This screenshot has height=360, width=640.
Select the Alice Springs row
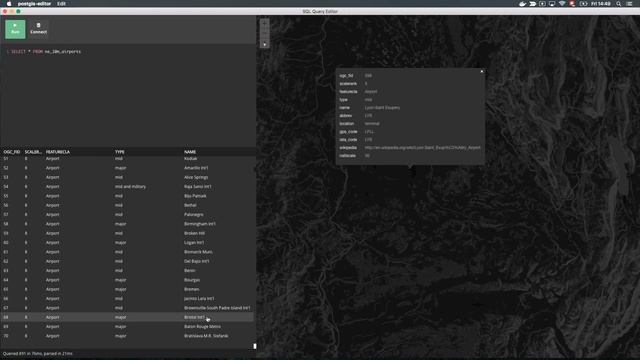pos(127,177)
